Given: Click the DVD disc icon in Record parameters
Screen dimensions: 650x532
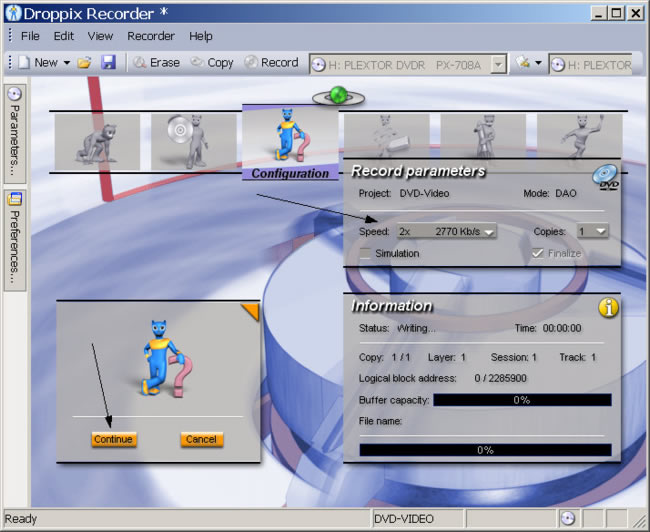Looking at the screenshot, I should point(606,177).
